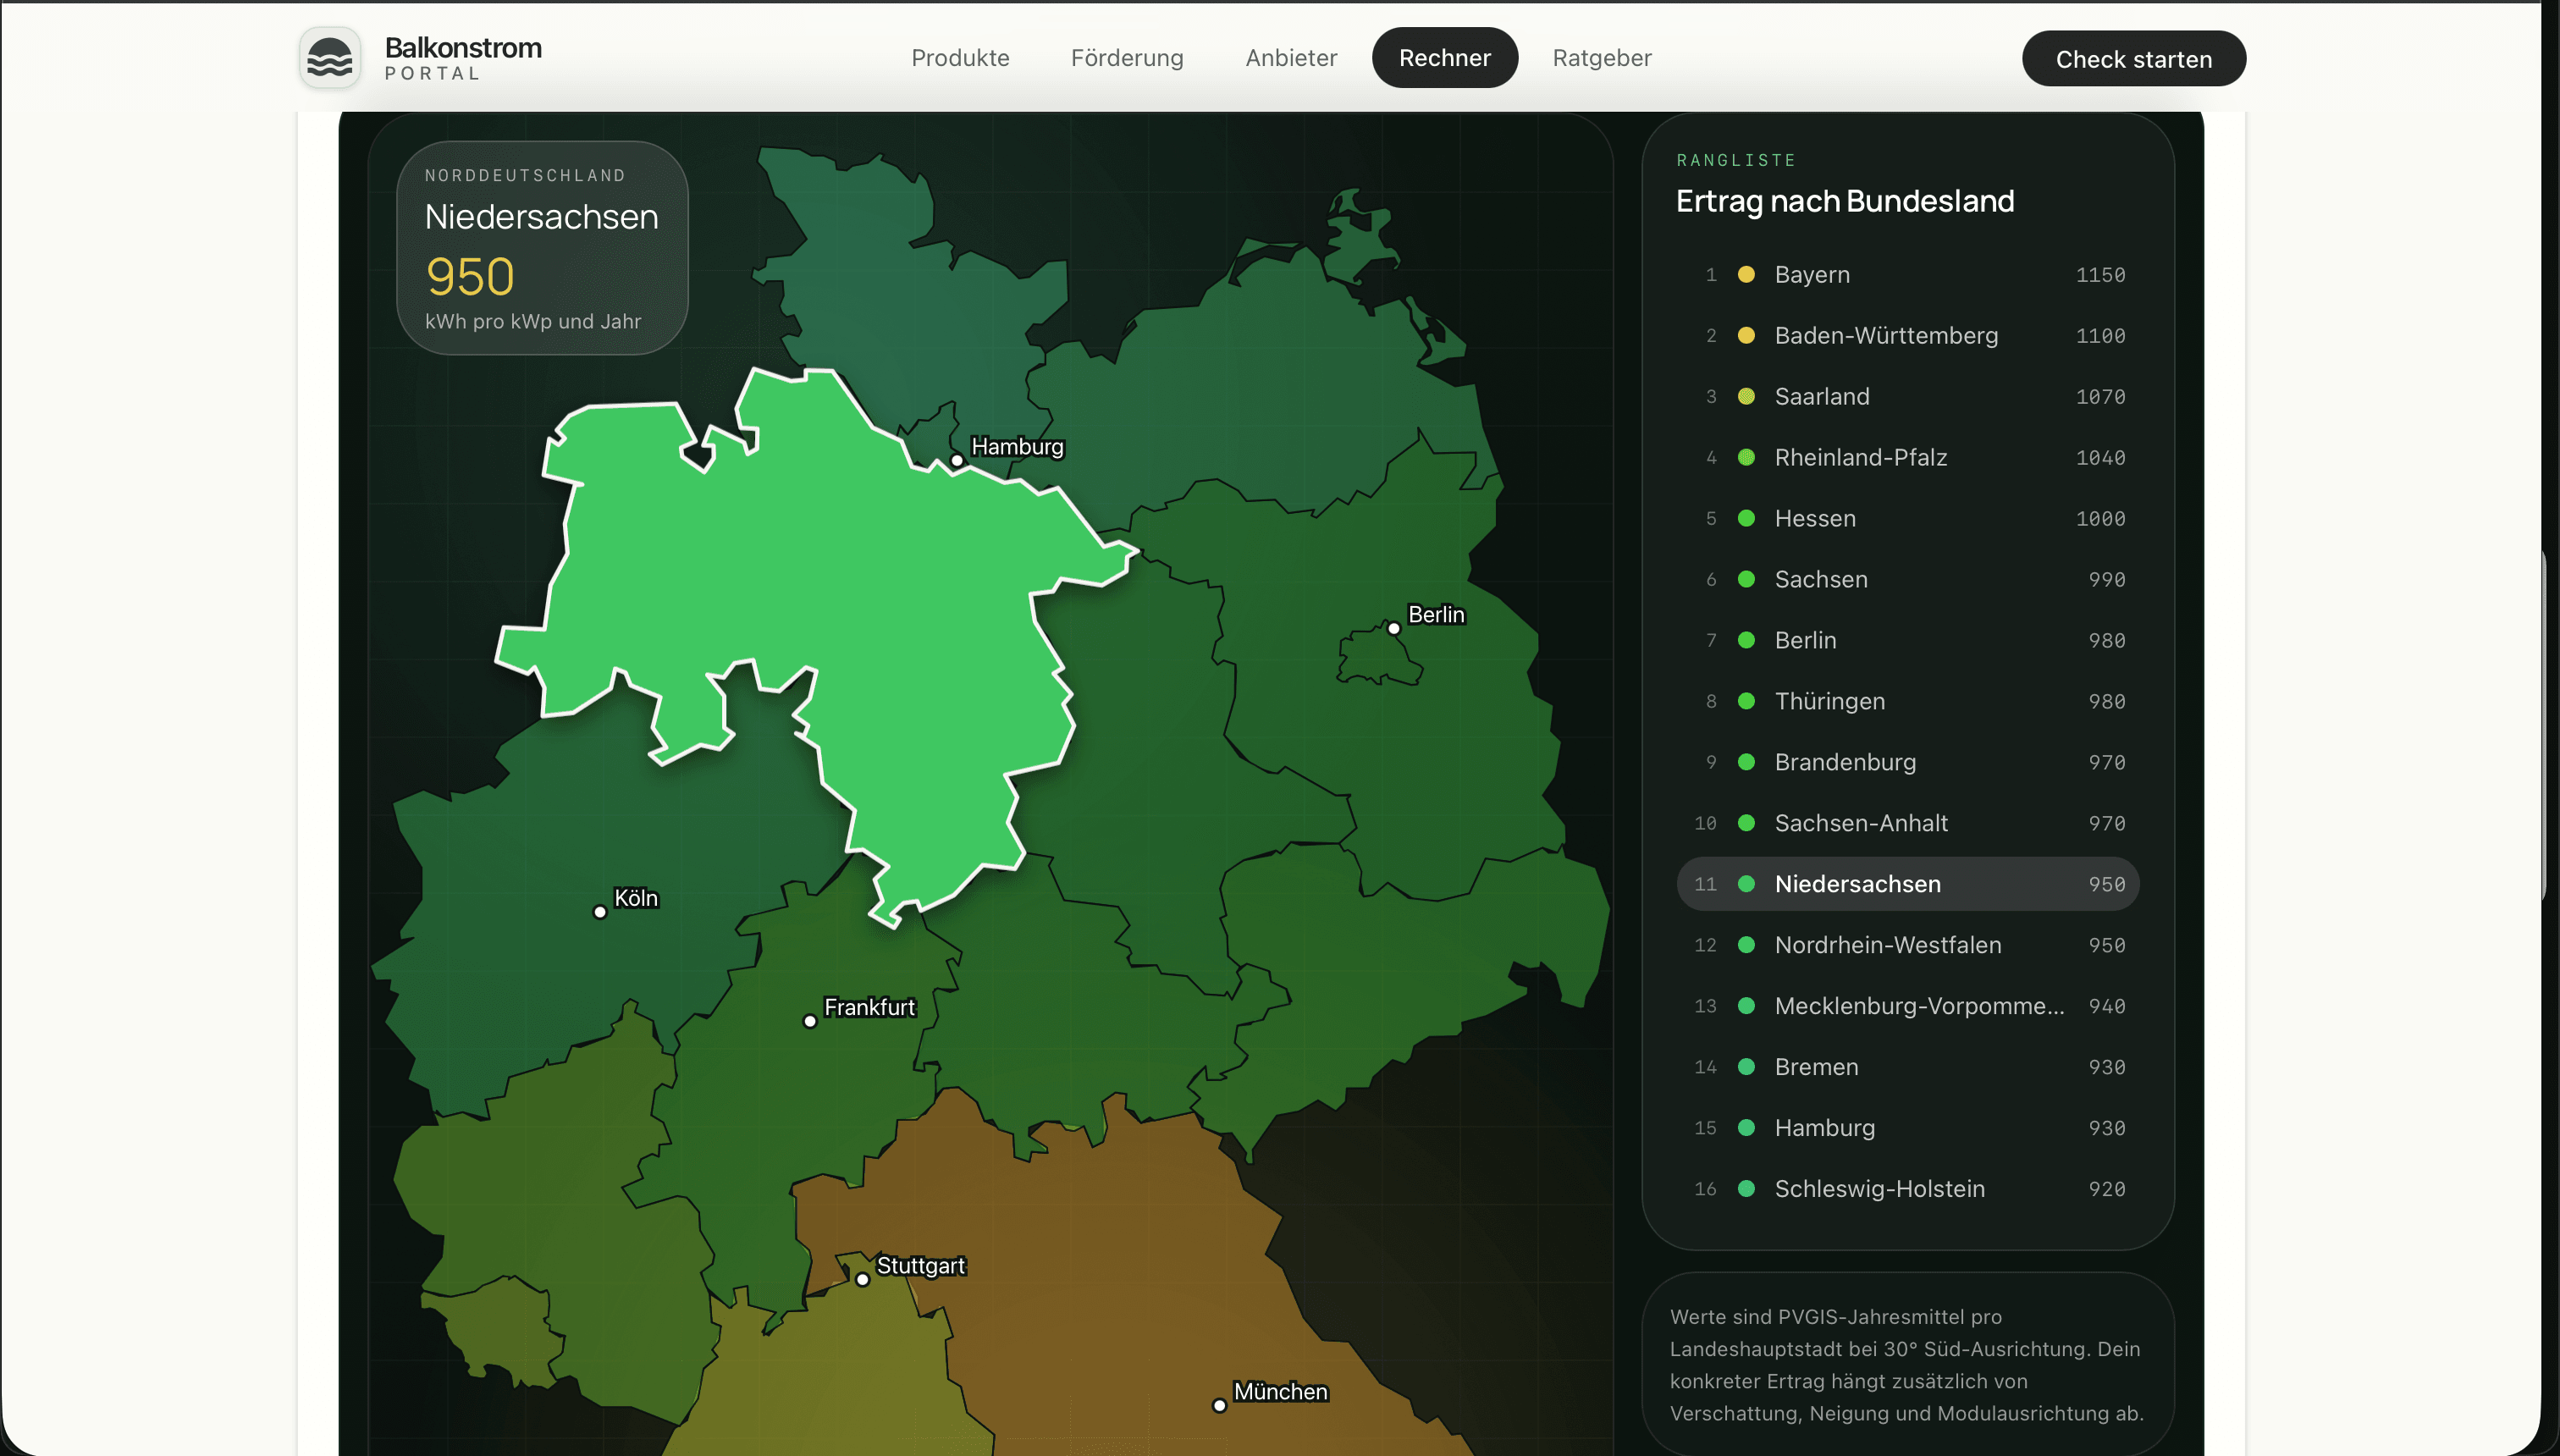Click the Balkonstrom wave logo icon

coord(330,58)
